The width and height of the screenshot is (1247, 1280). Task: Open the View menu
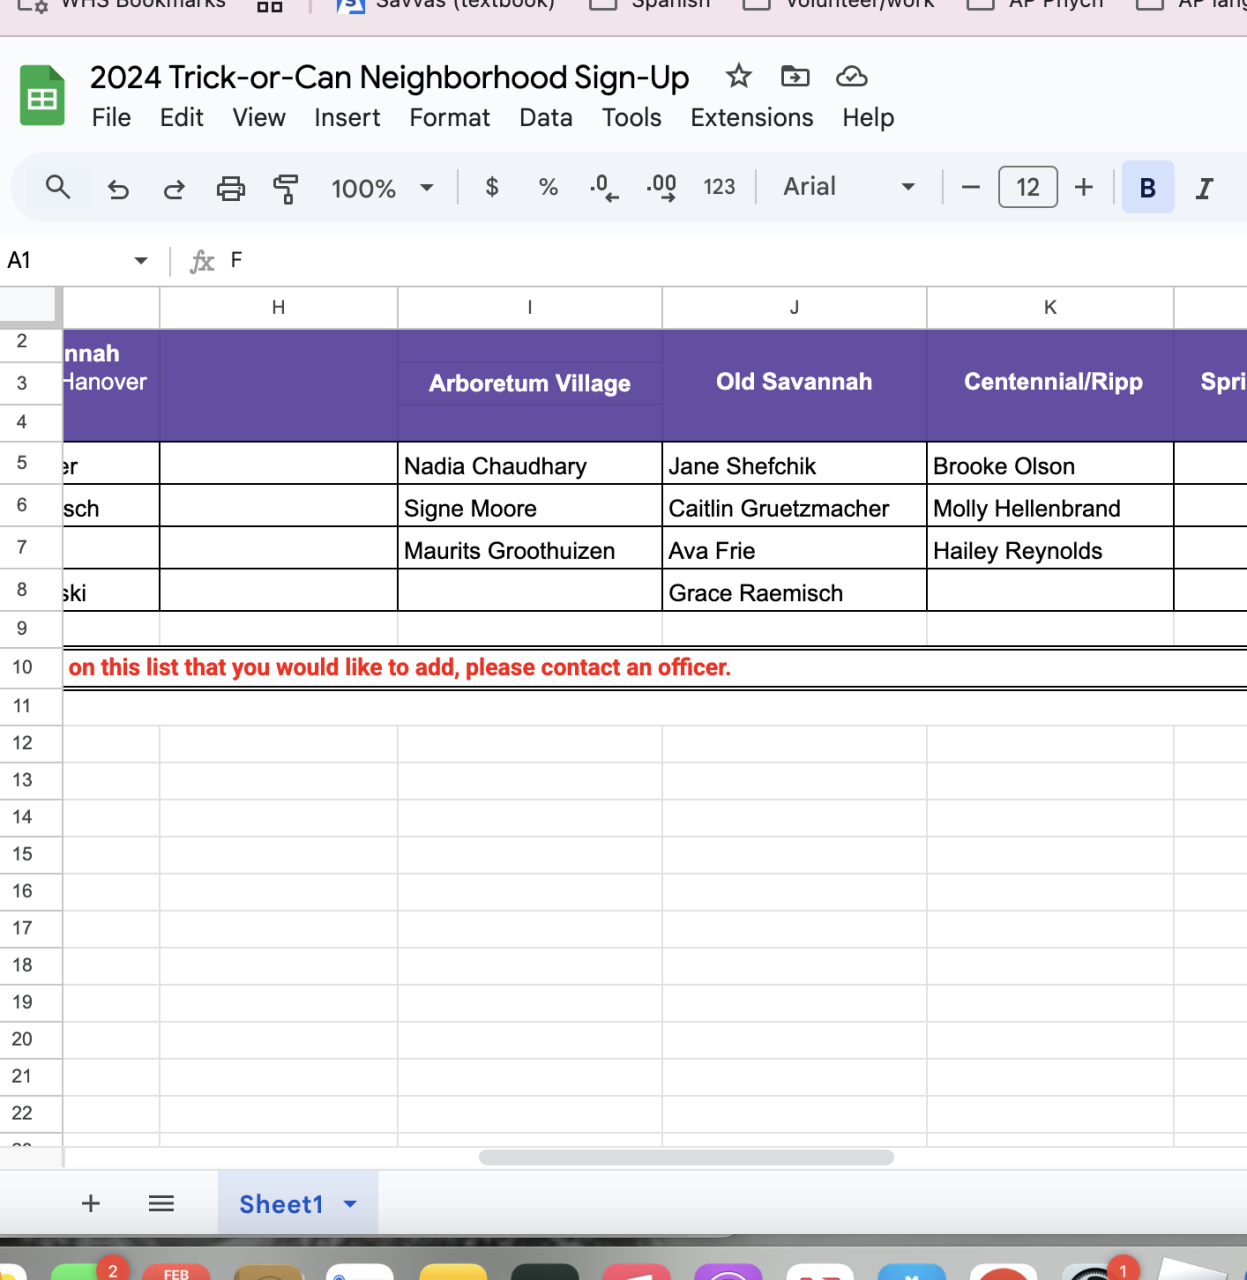[259, 118]
